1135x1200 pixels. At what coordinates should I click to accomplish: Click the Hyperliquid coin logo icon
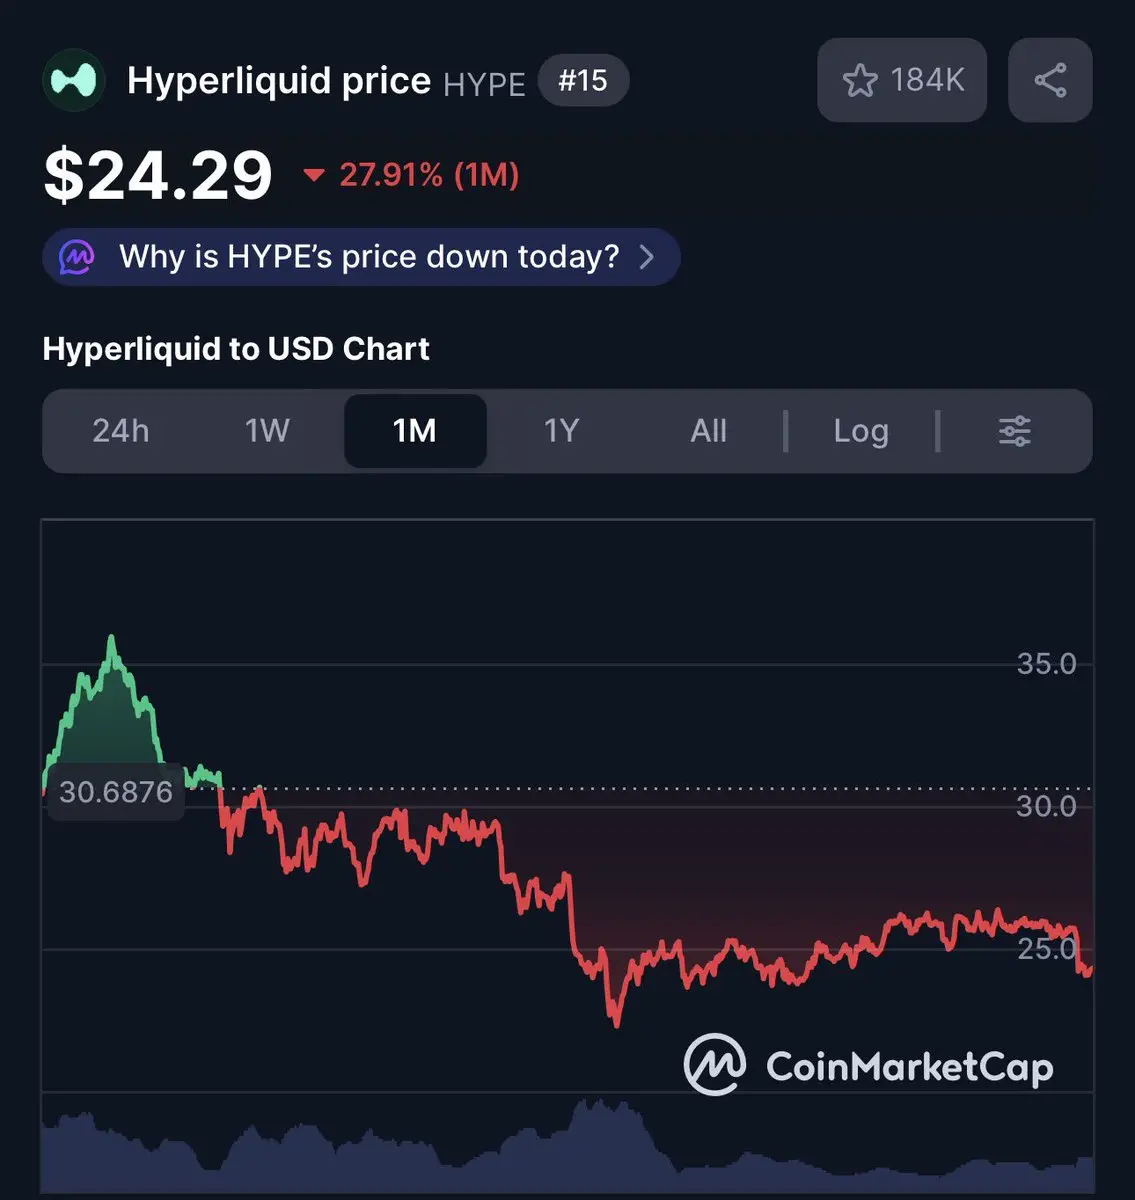point(74,80)
